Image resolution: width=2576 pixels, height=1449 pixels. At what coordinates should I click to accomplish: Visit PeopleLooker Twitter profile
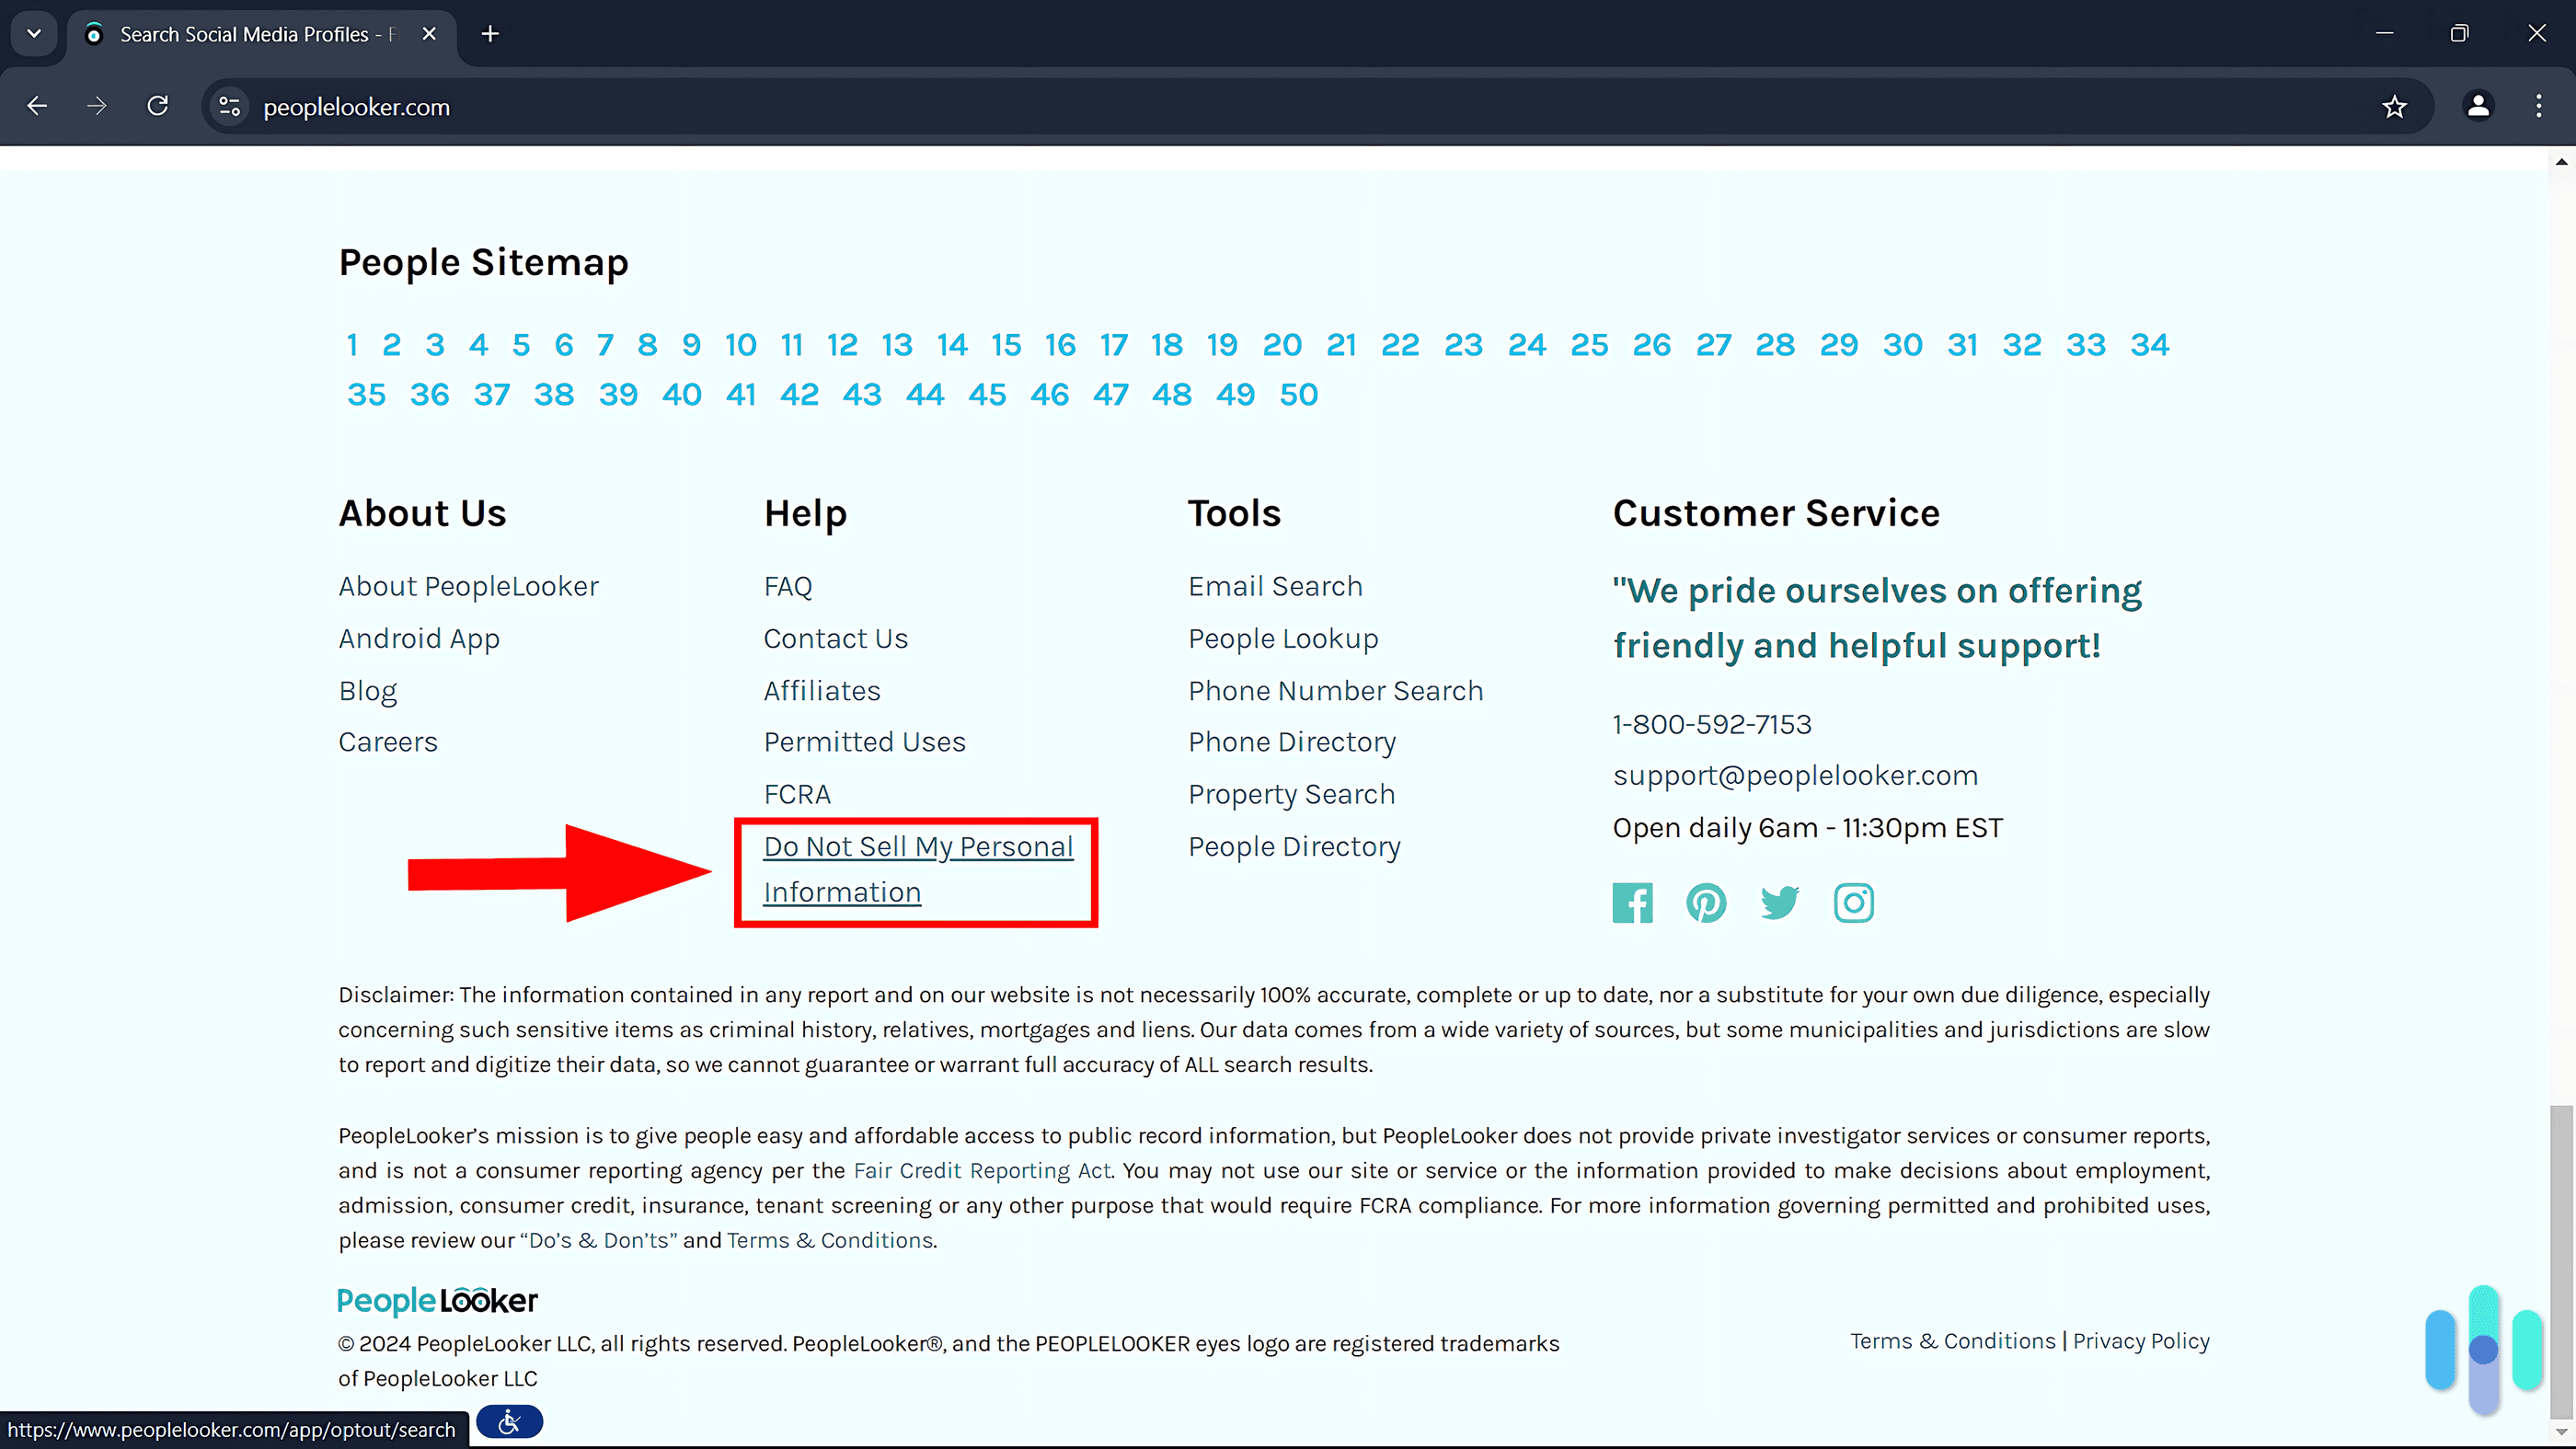[1780, 903]
